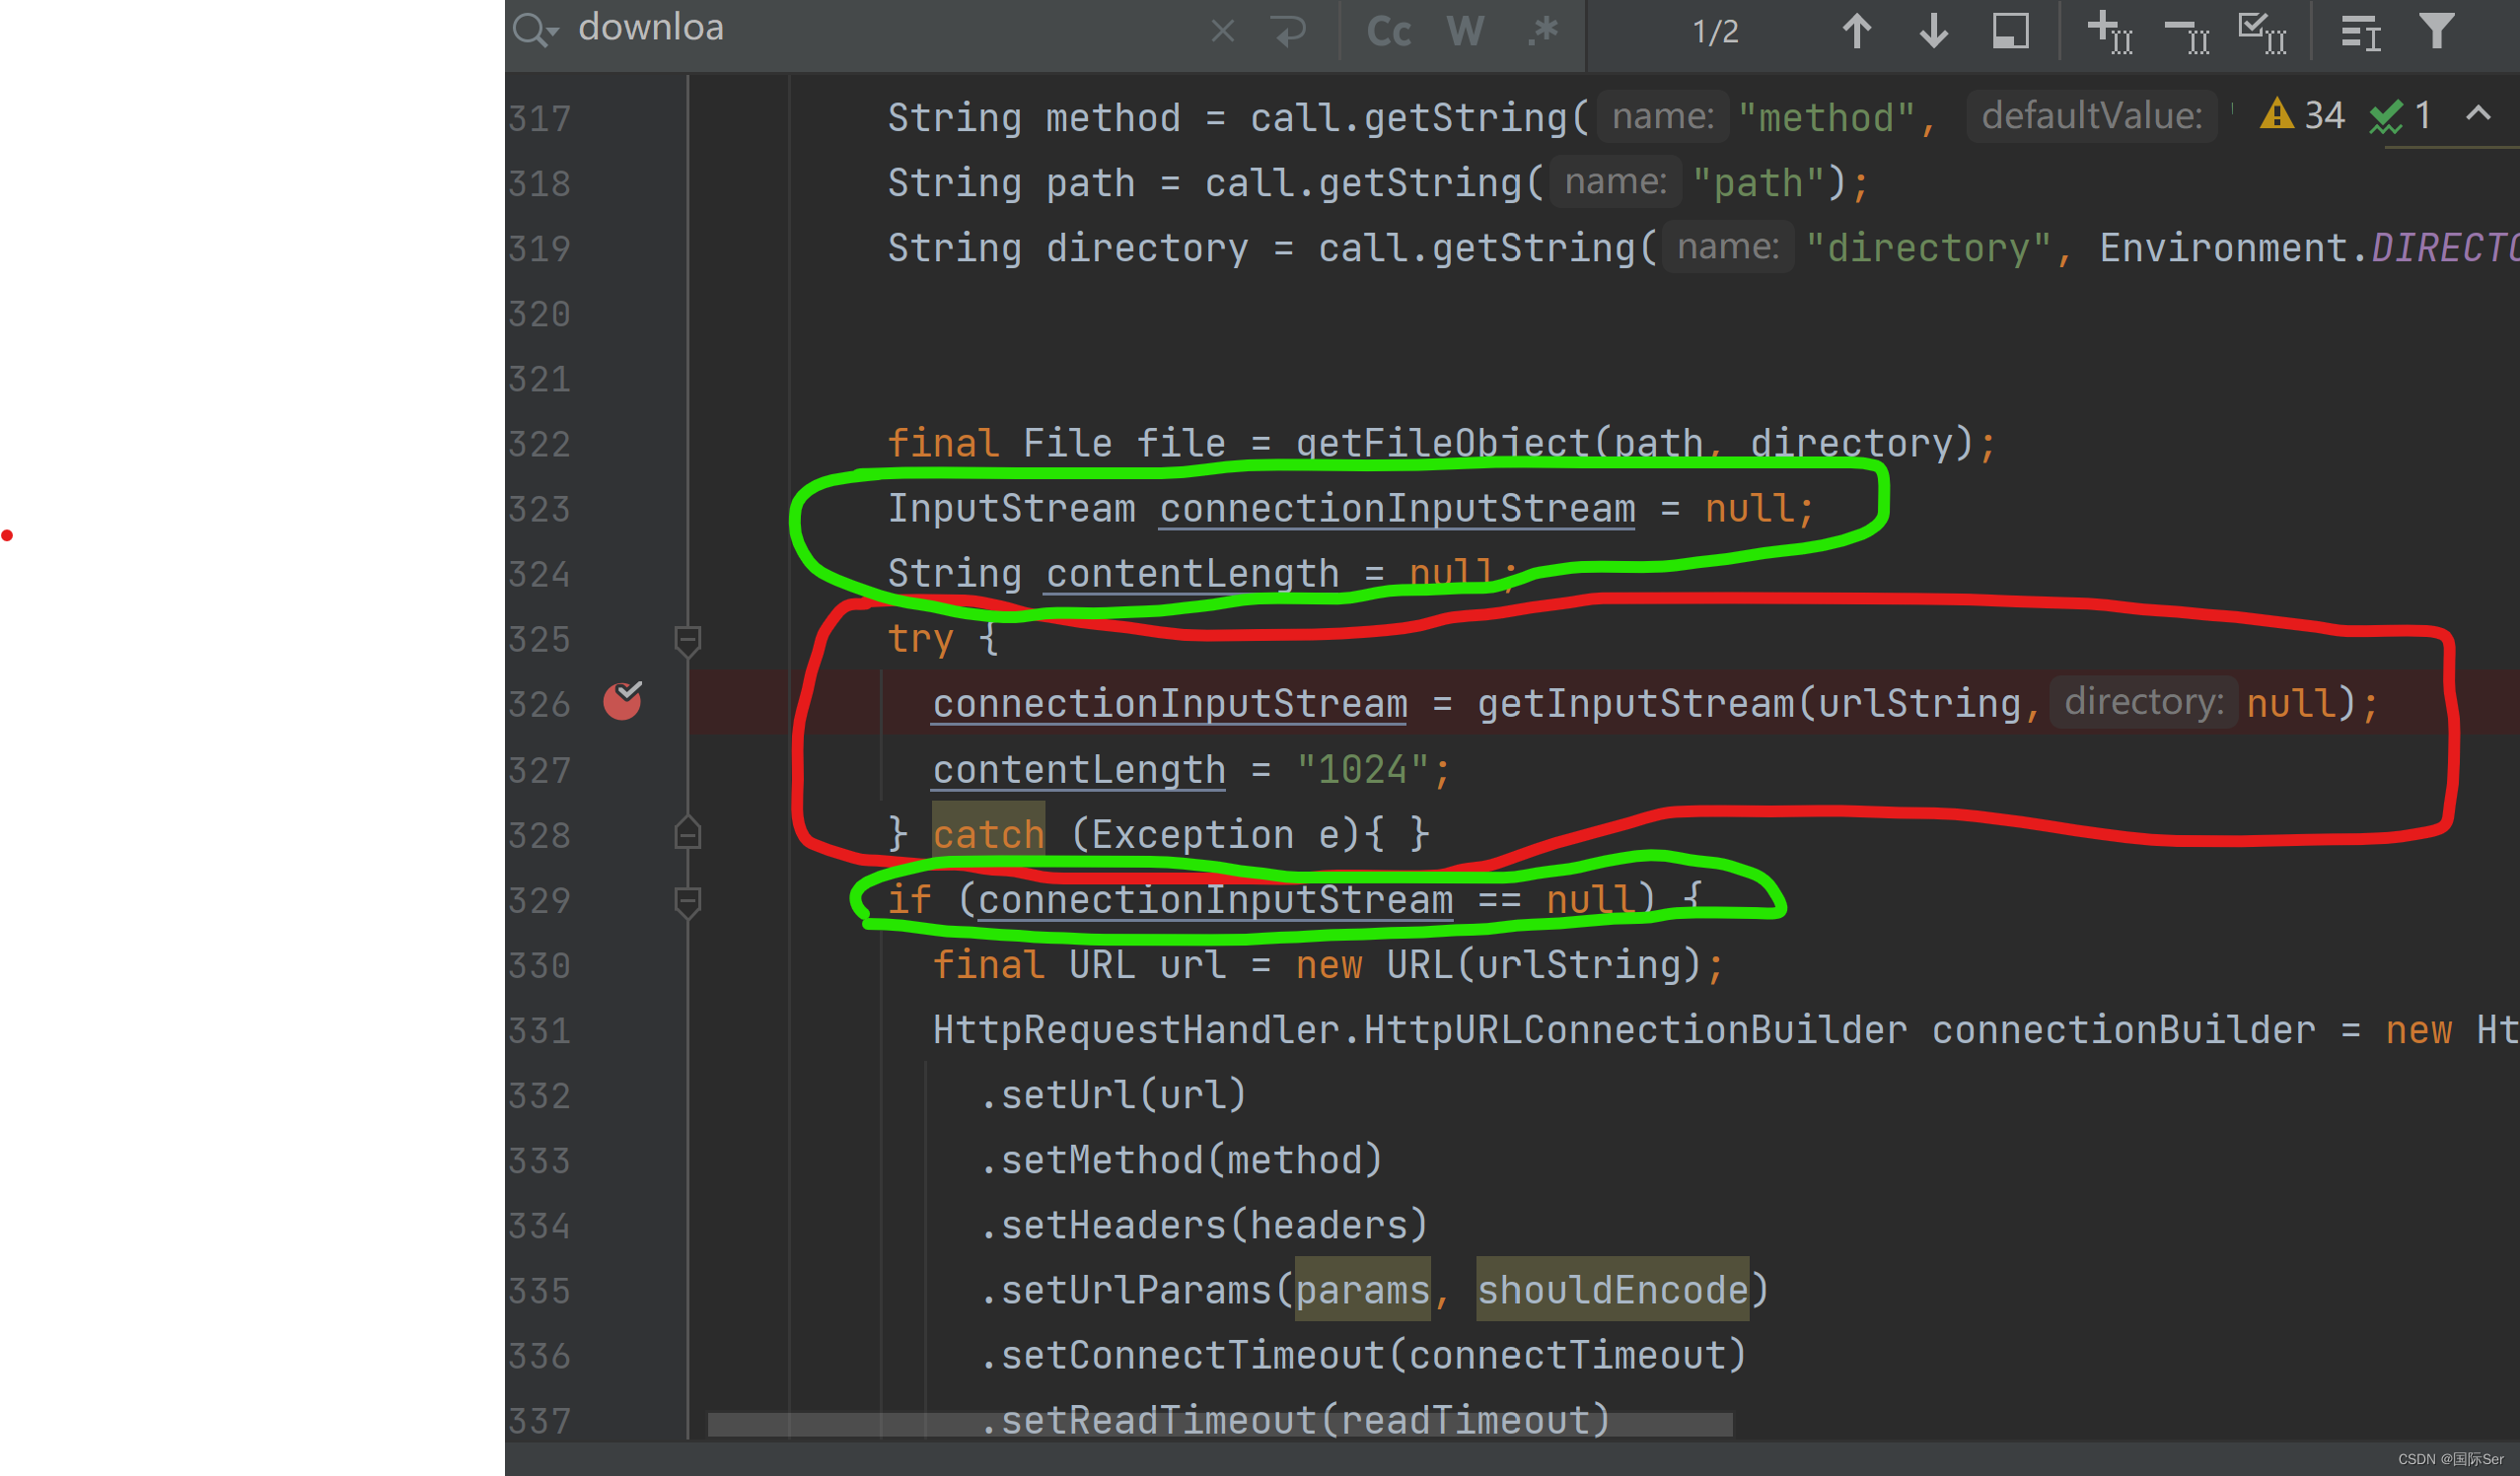Select all occurrences icon
Screen dimensions: 2520x1476
pos(2262,31)
